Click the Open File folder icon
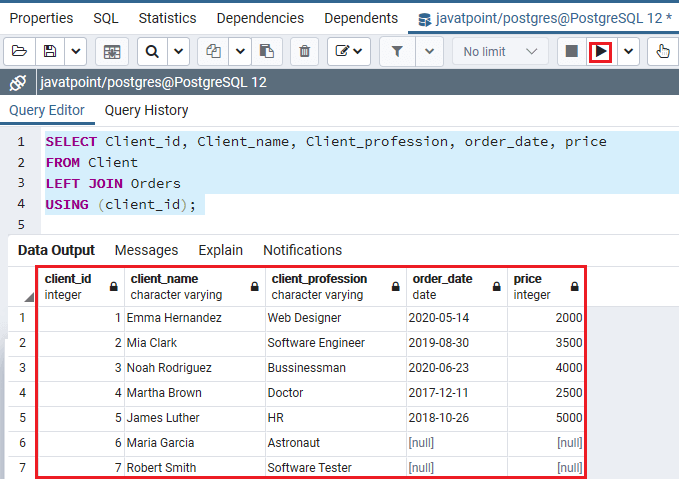 pyautogui.click(x=19, y=52)
